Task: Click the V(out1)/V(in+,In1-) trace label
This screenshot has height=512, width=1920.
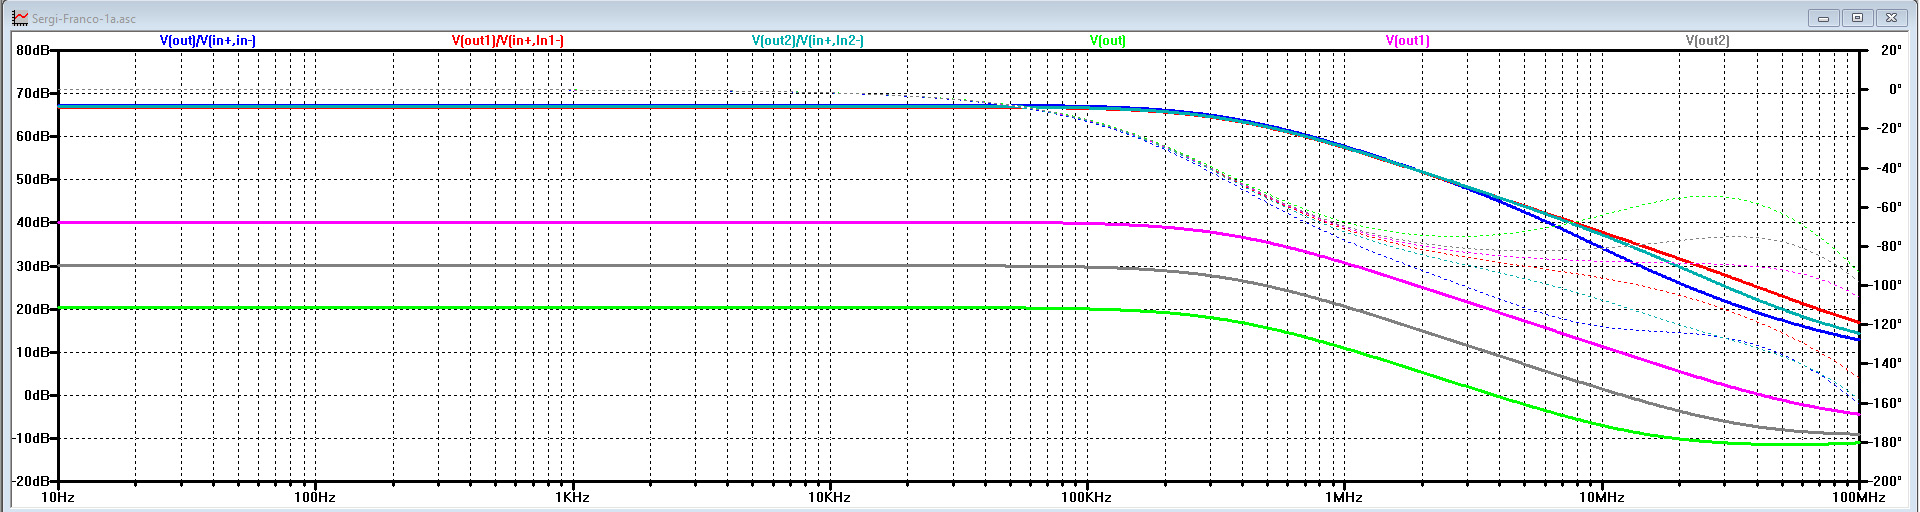Action: point(508,41)
